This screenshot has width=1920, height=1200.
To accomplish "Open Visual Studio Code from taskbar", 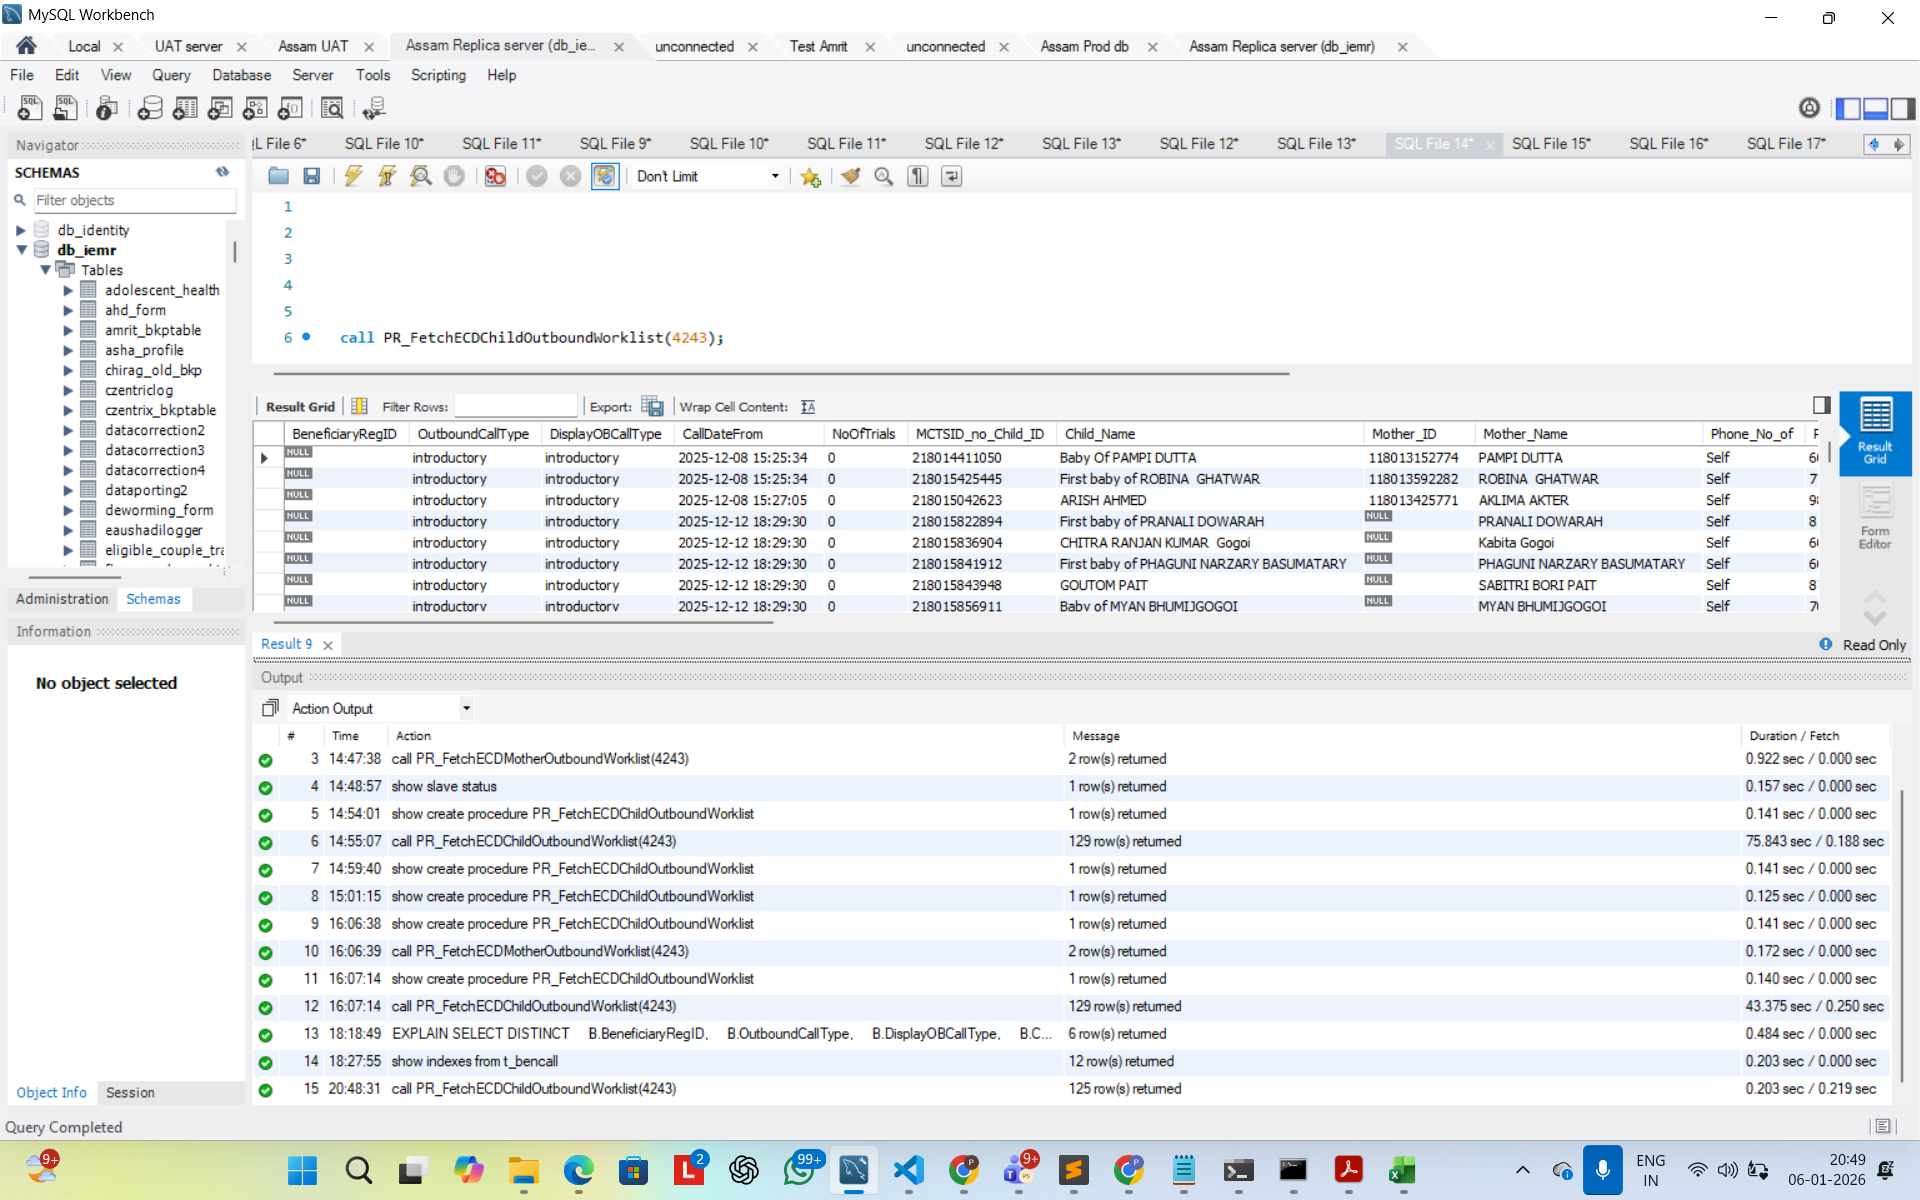I will pos(908,1170).
